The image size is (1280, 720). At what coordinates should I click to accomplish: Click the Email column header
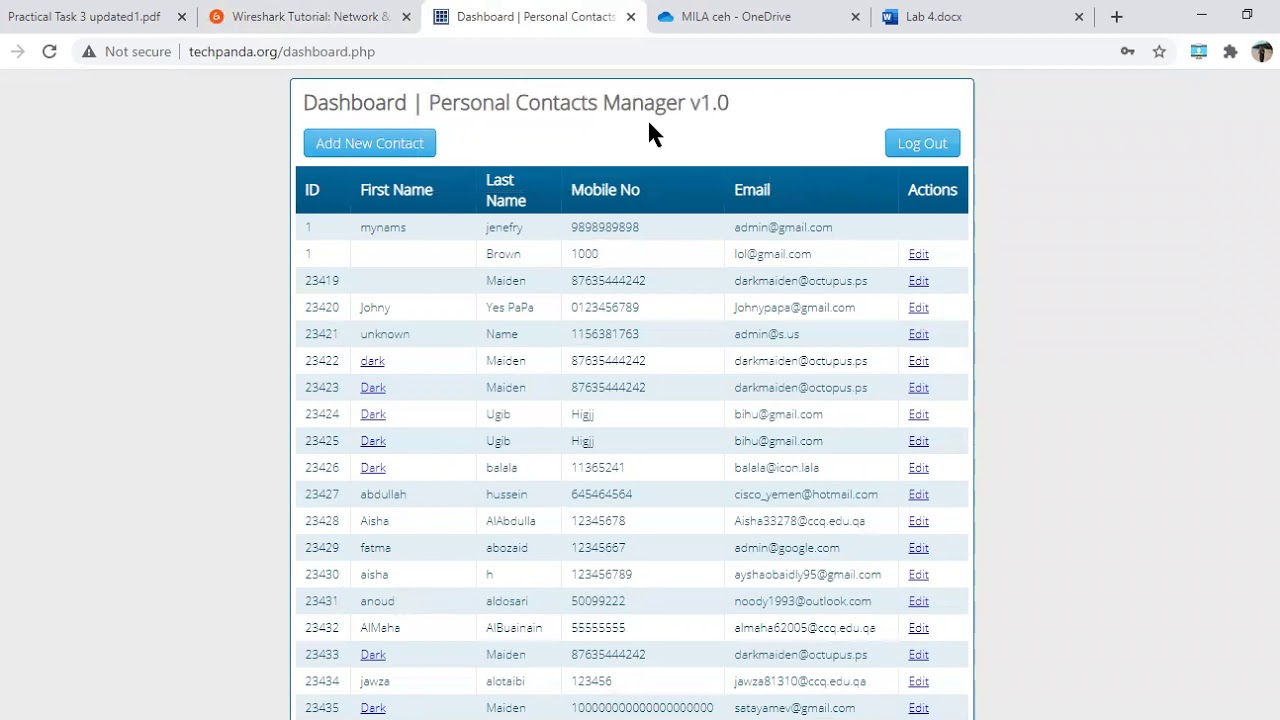pyautogui.click(x=752, y=190)
